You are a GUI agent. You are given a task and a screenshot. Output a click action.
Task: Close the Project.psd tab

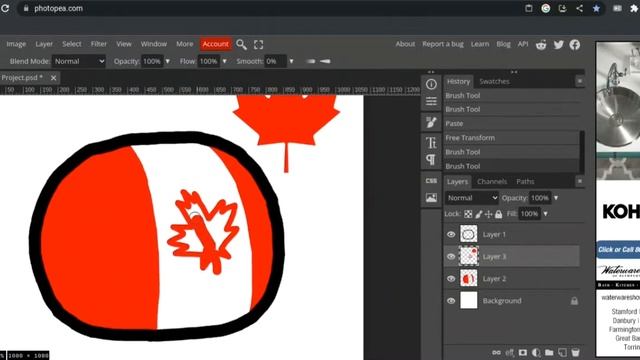pyautogui.click(x=53, y=78)
